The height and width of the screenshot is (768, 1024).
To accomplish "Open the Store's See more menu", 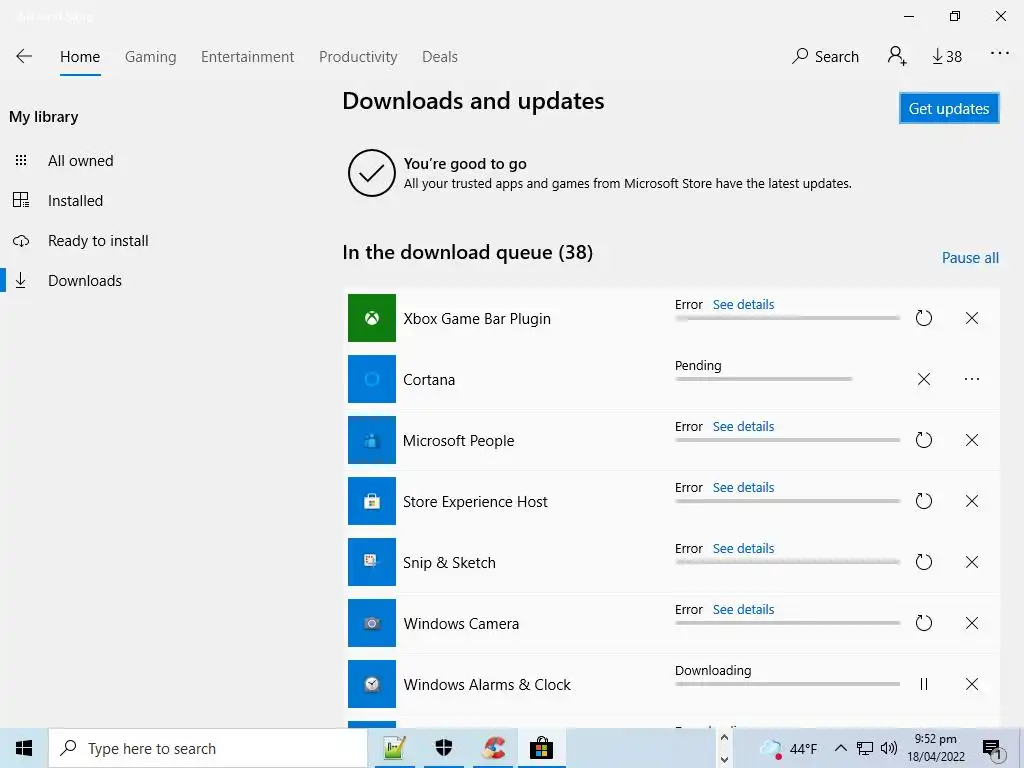I will (x=1000, y=54).
